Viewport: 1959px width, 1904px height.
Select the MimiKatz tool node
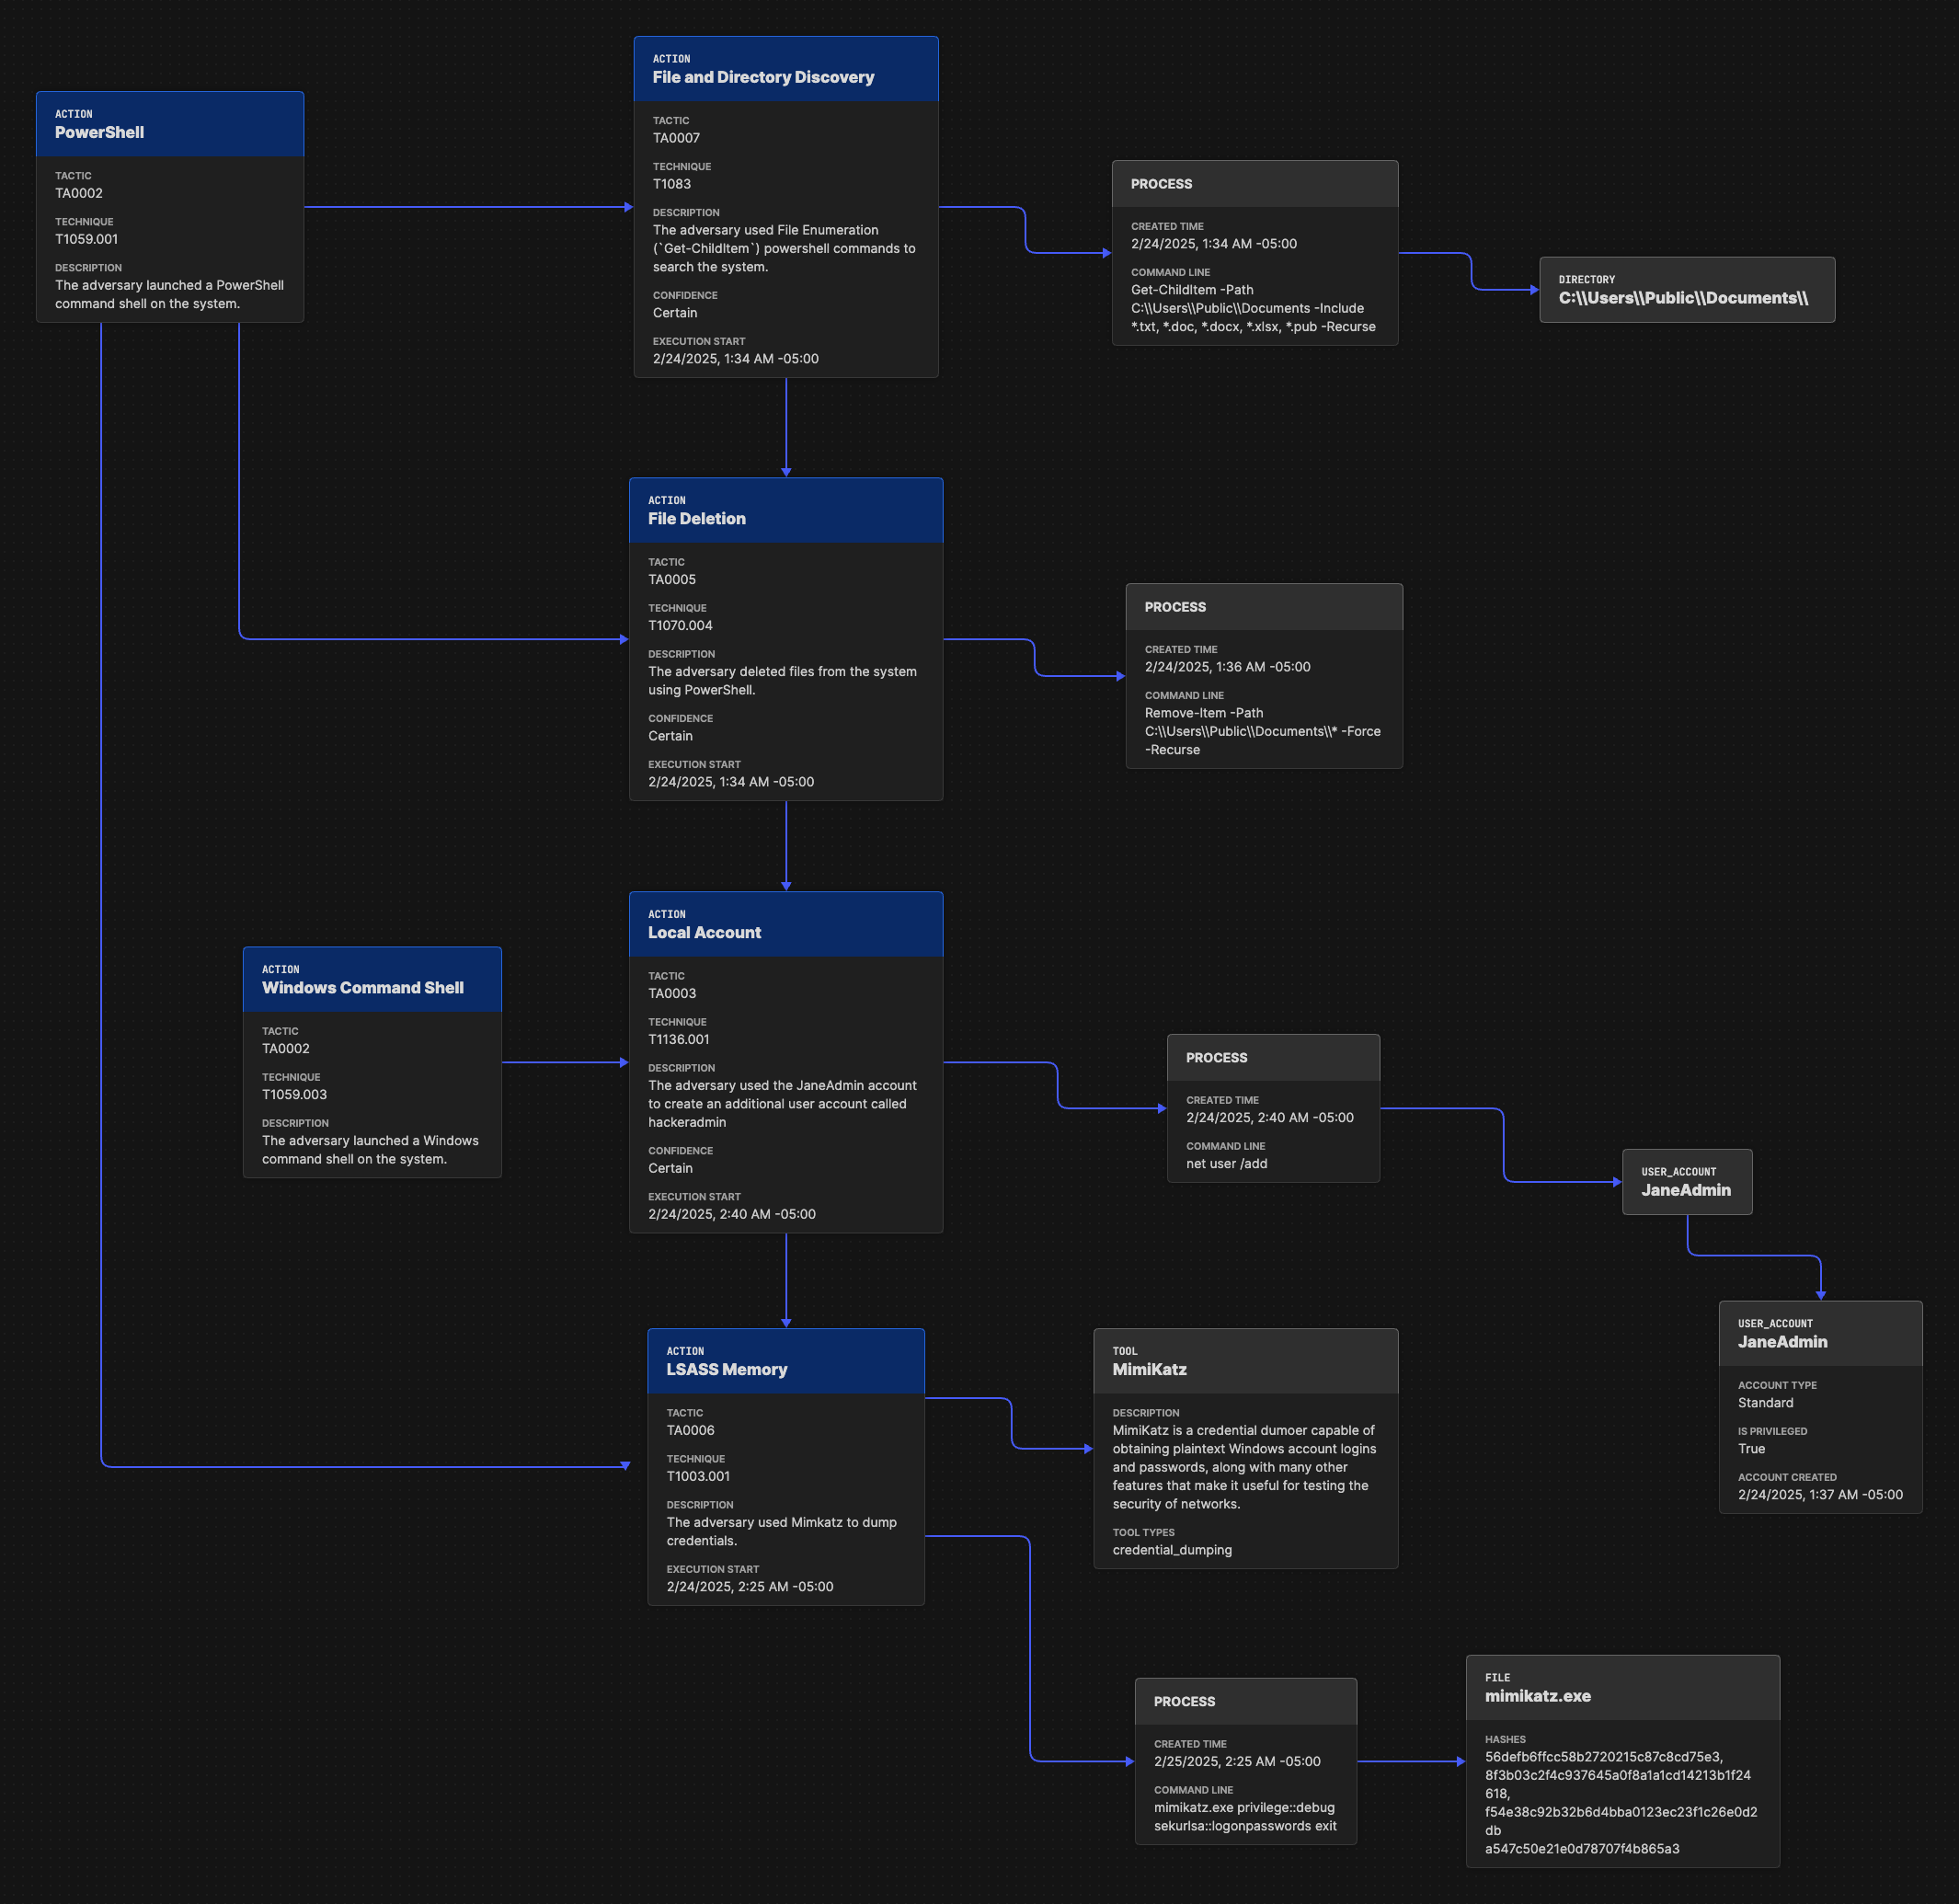coord(1246,1448)
